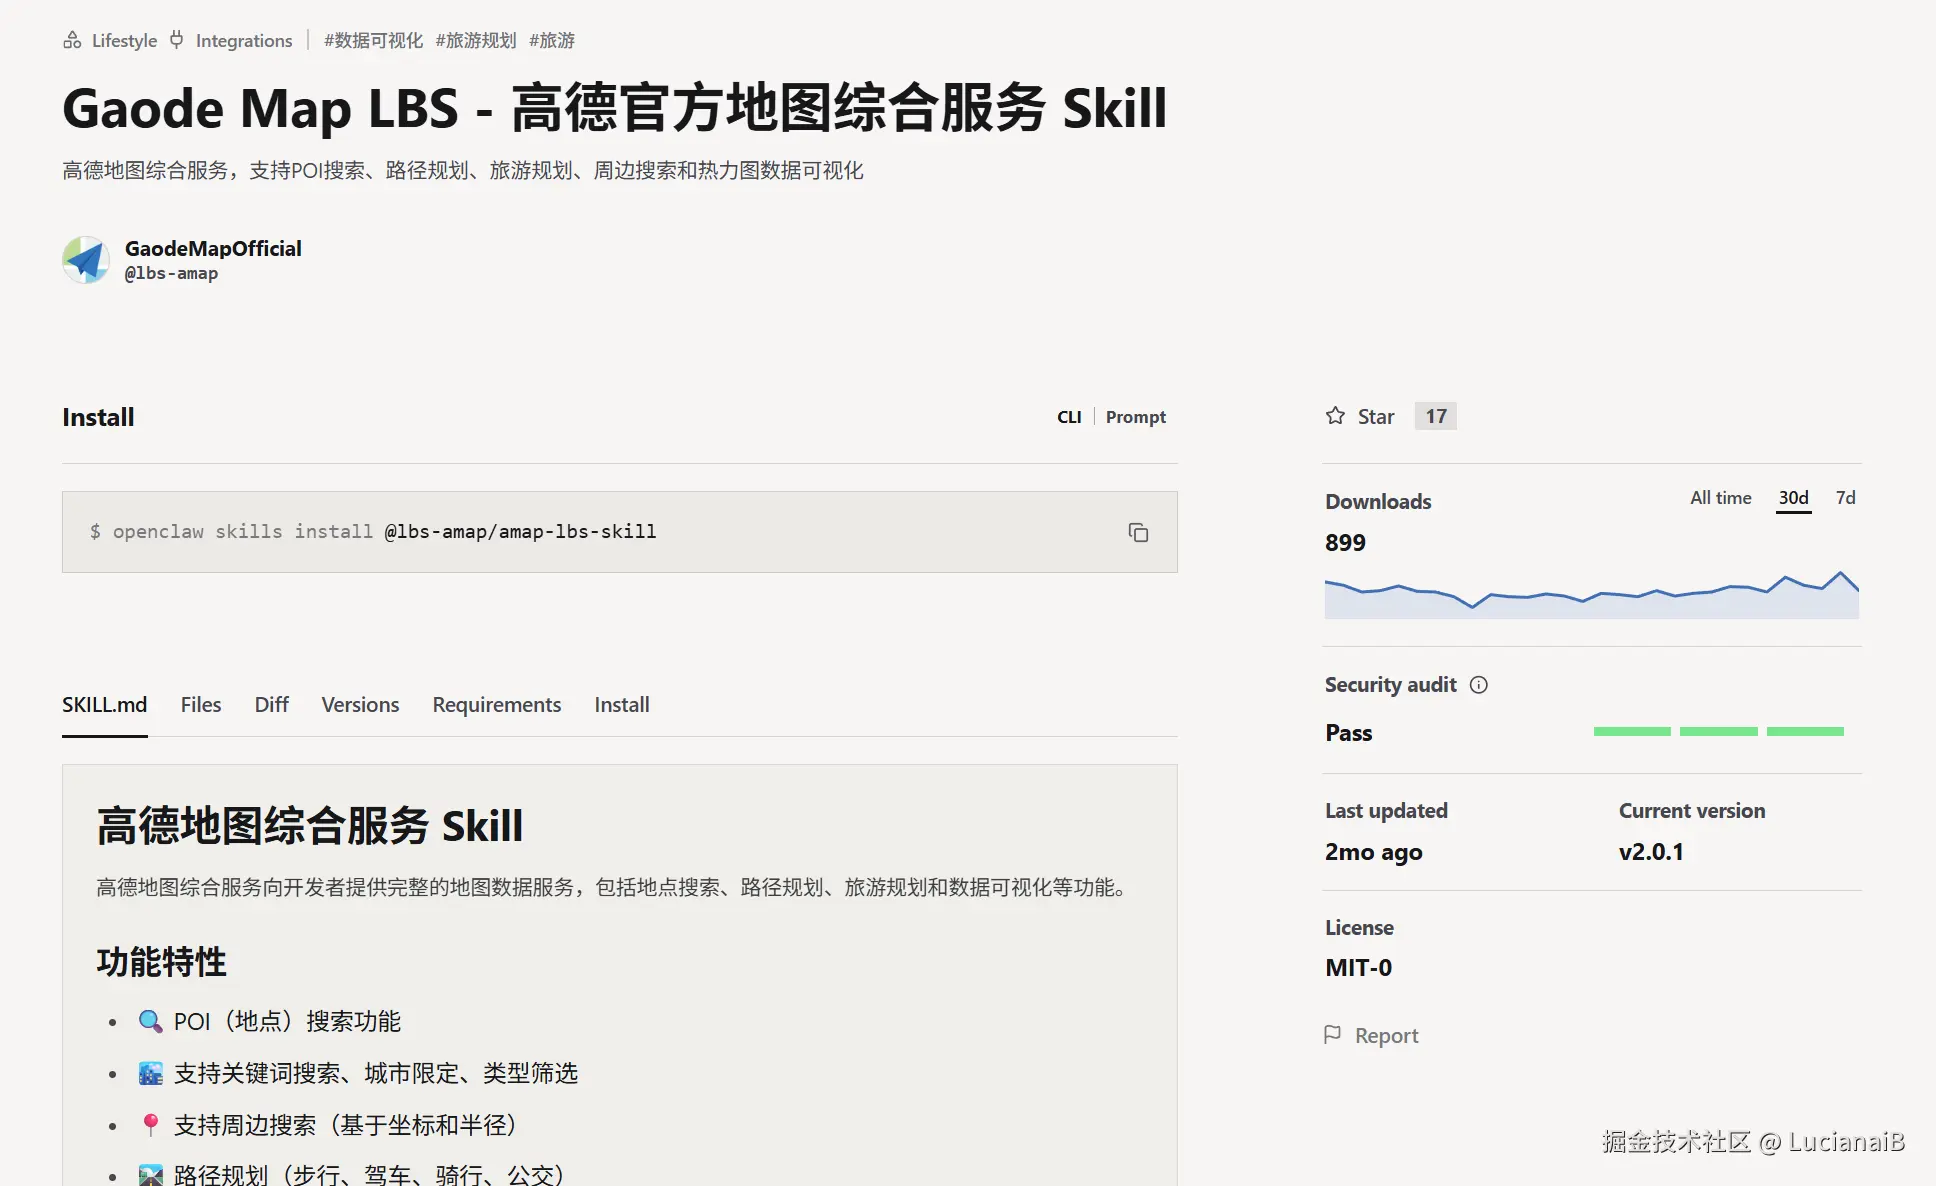Click the Star outline icon
Screen dimensions: 1936x1186
pos(1335,416)
